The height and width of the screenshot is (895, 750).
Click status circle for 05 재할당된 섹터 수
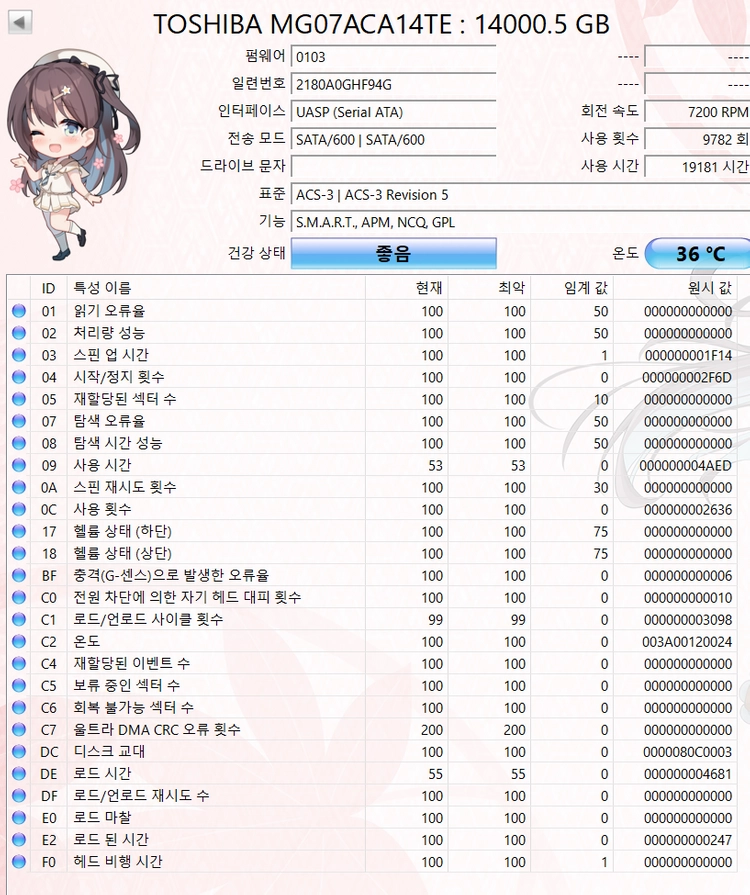point(19,399)
